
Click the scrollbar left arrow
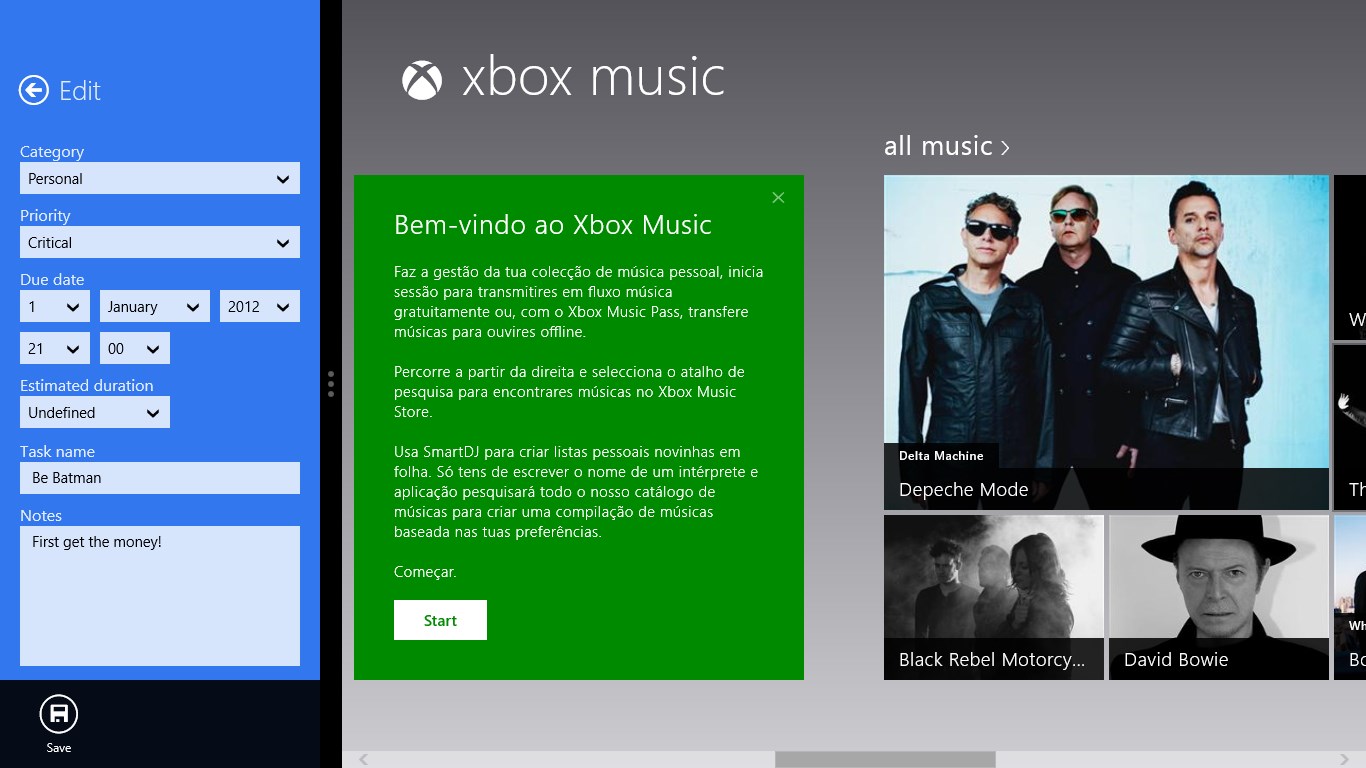pyautogui.click(x=363, y=760)
